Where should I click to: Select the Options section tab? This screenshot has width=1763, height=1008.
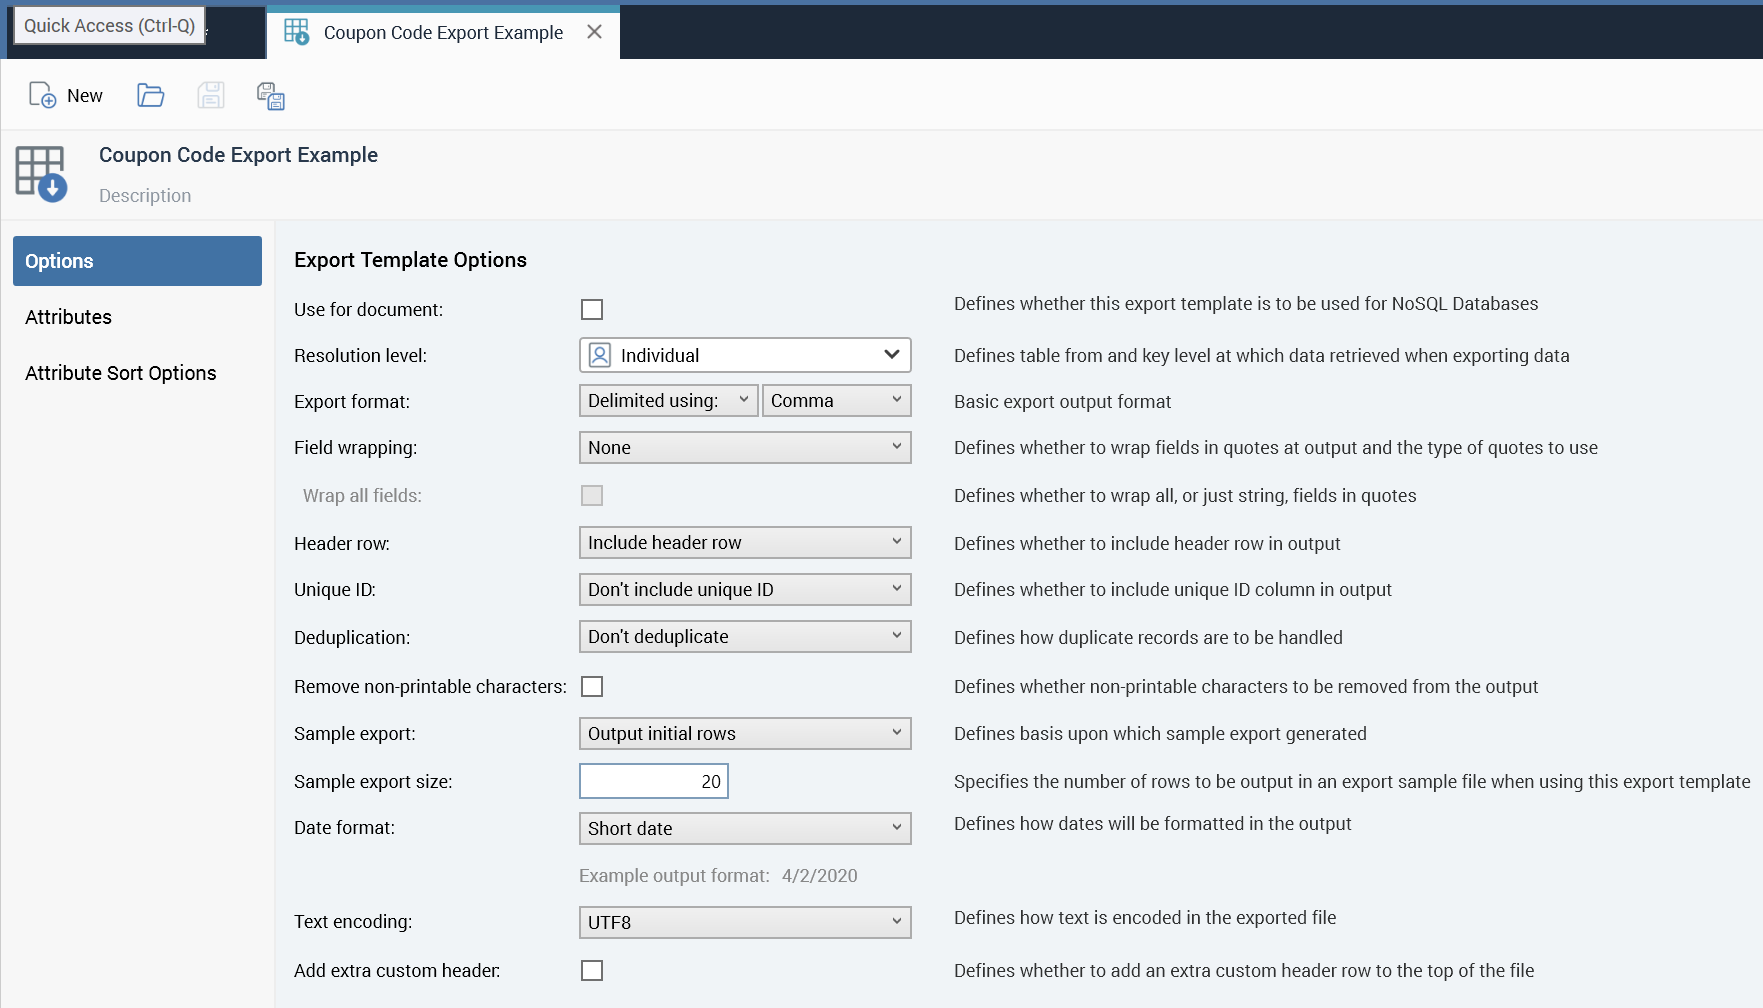[x=137, y=261]
